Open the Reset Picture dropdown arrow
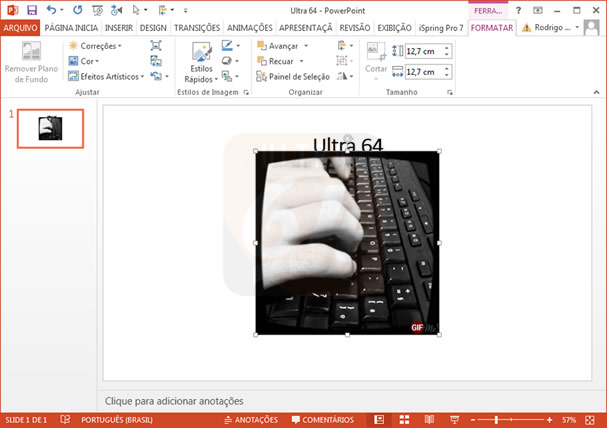Image resolution: width=607 pixels, height=428 pixels. click(167, 77)
